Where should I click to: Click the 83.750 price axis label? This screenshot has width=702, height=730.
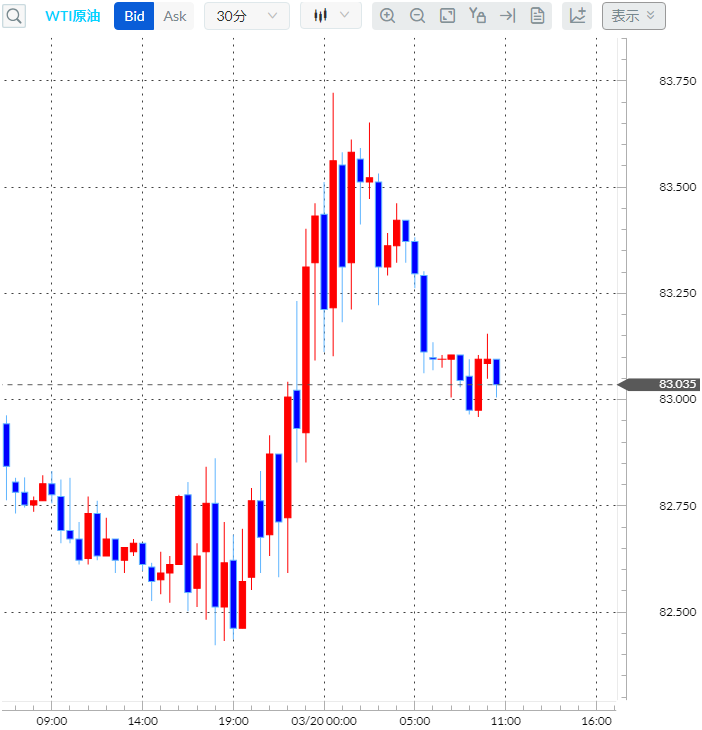pyautogui.click(x=677, y=81)
